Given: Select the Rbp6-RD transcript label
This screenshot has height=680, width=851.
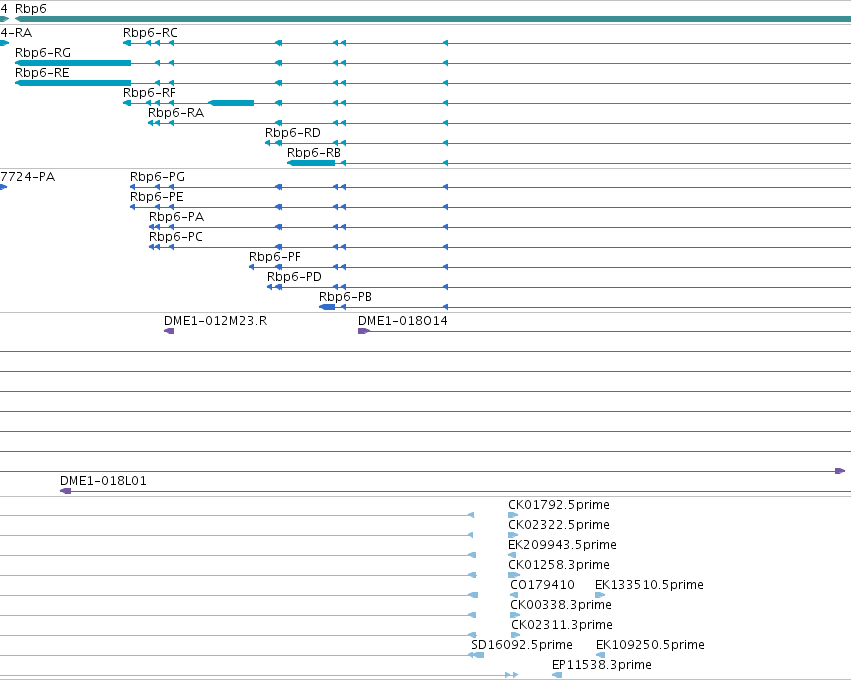Looking at the screenshot, I should (x=293, y=134).
